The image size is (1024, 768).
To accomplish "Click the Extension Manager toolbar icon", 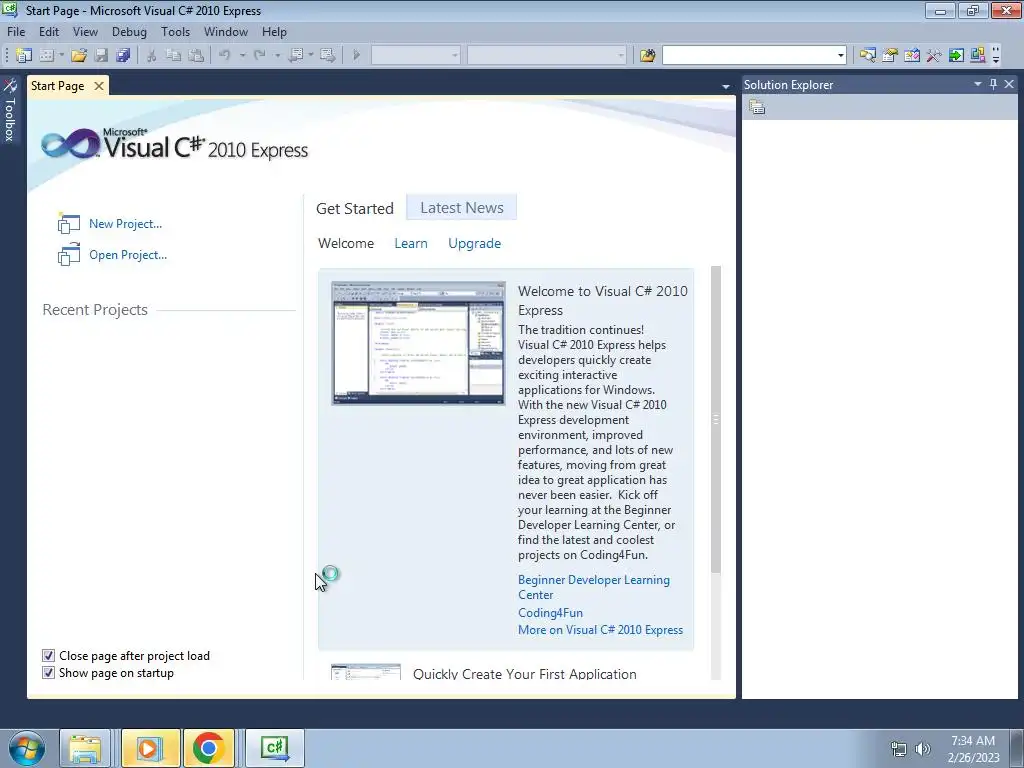I will pyautogui.click(x=978, y=56).
